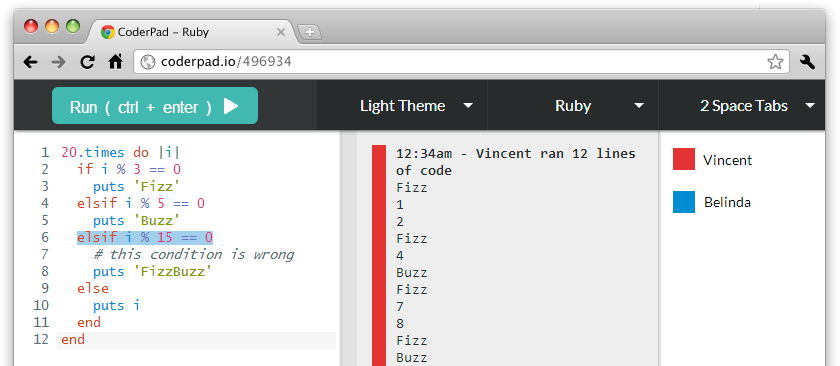Viewport: 840px width, 366px height.
Task: Click the highlighted elsif i % 15 line
Action: tap(145, 237)
